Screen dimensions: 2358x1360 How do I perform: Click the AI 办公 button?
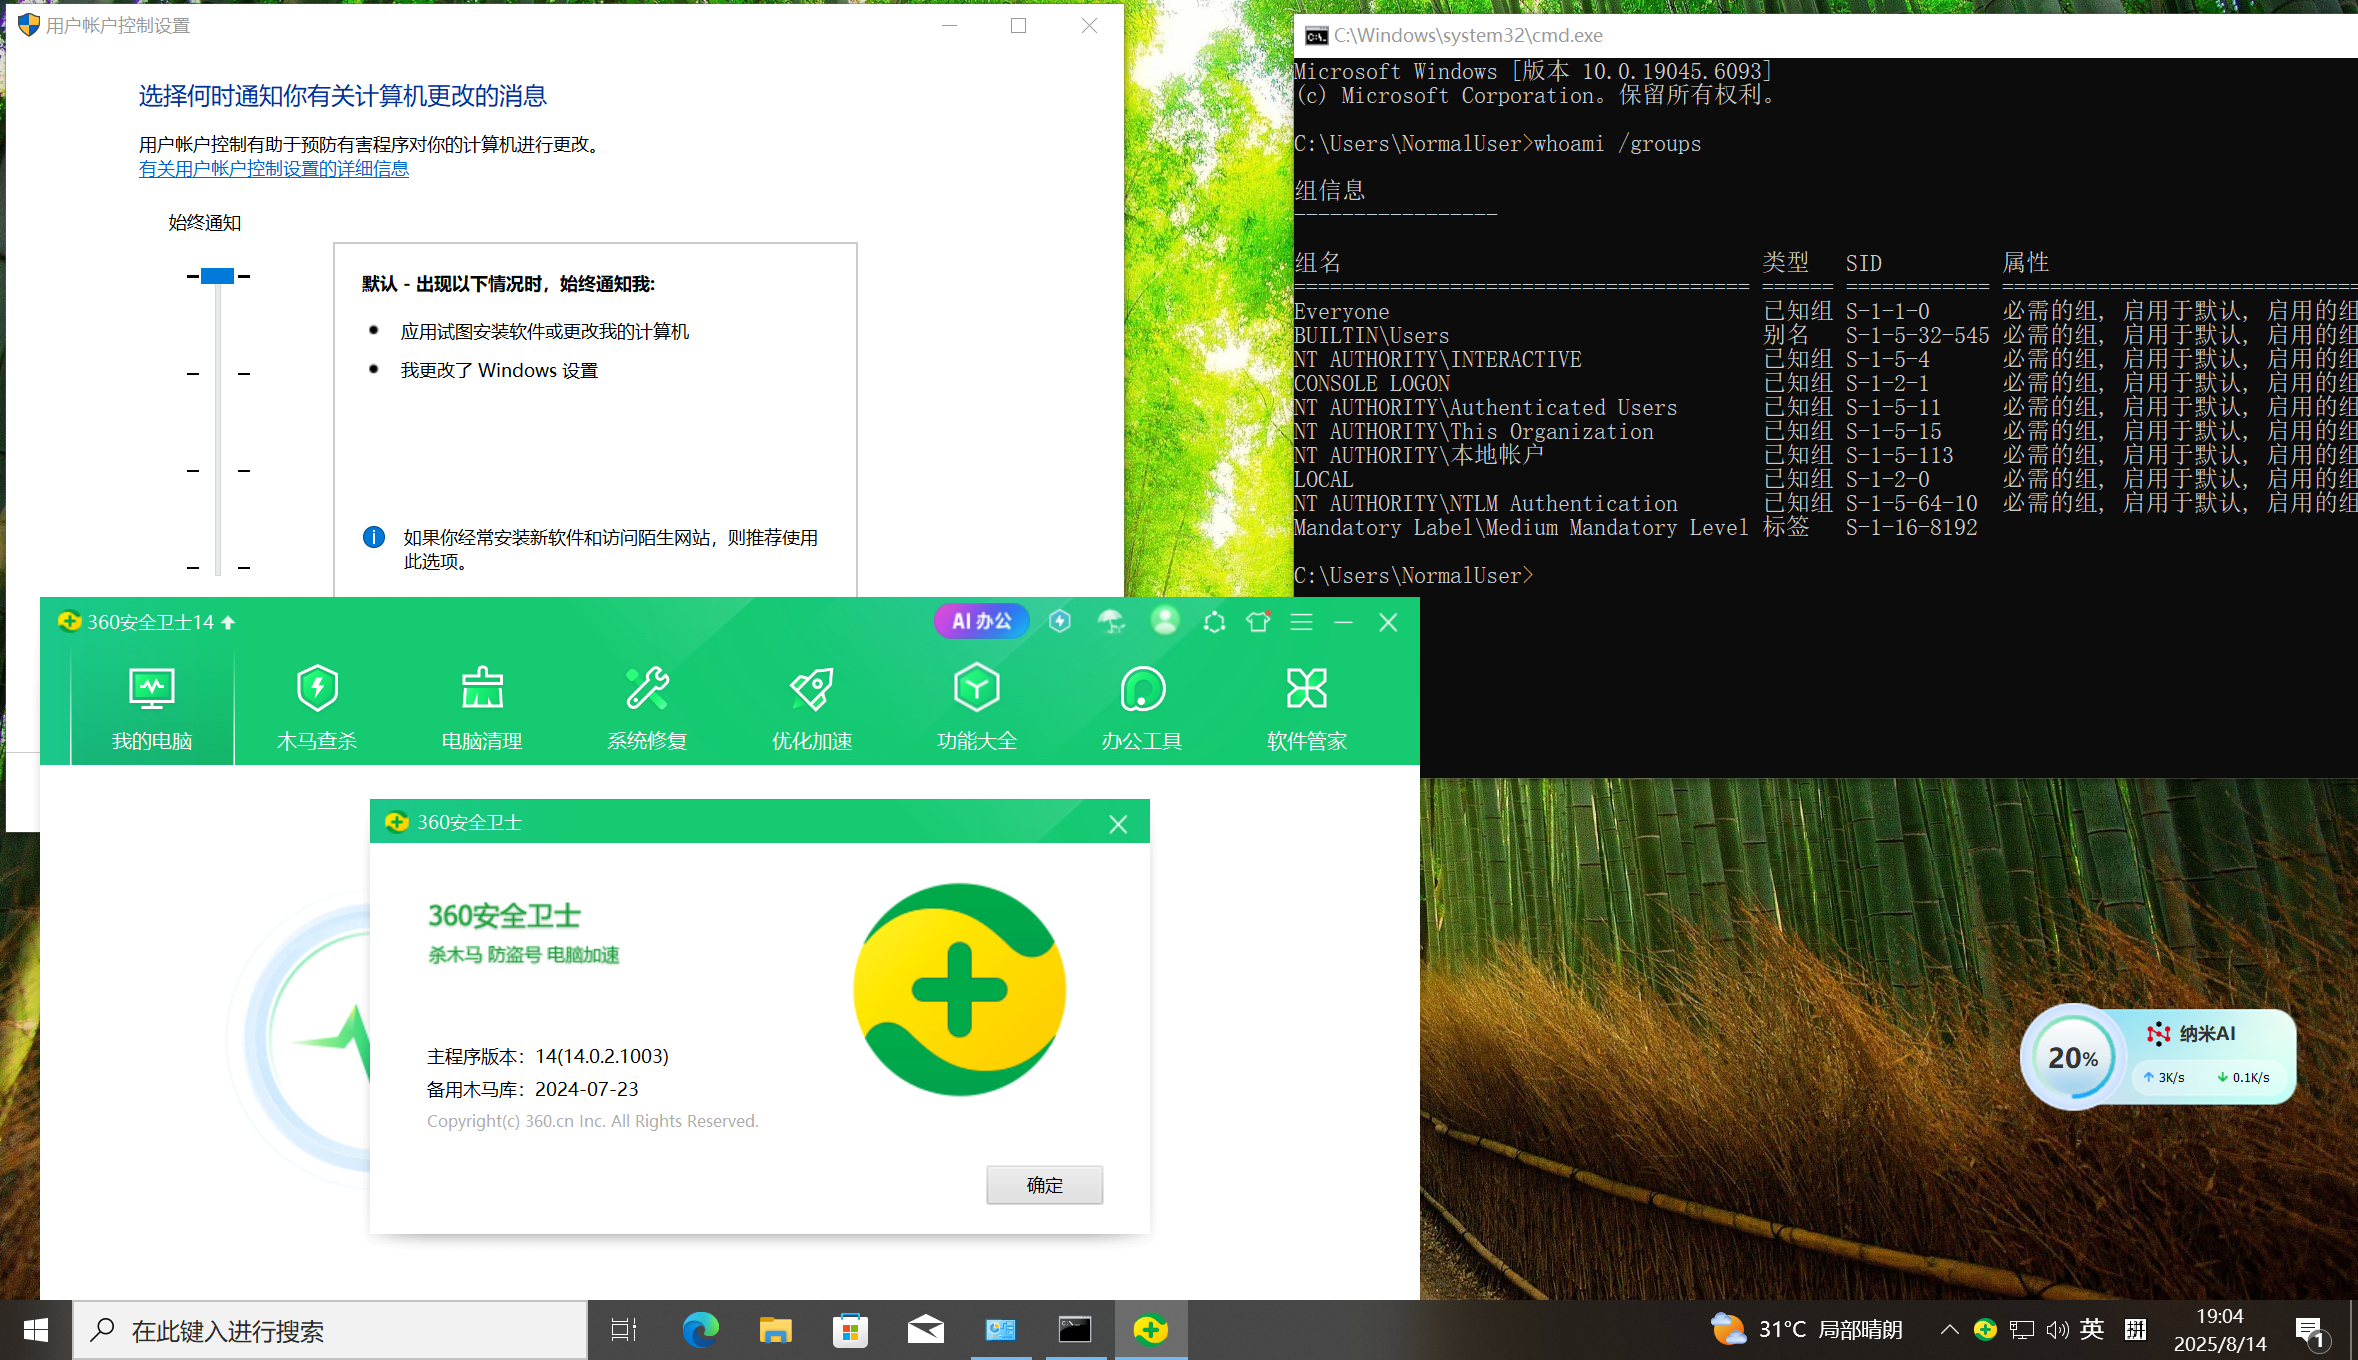tap(981, 621)
